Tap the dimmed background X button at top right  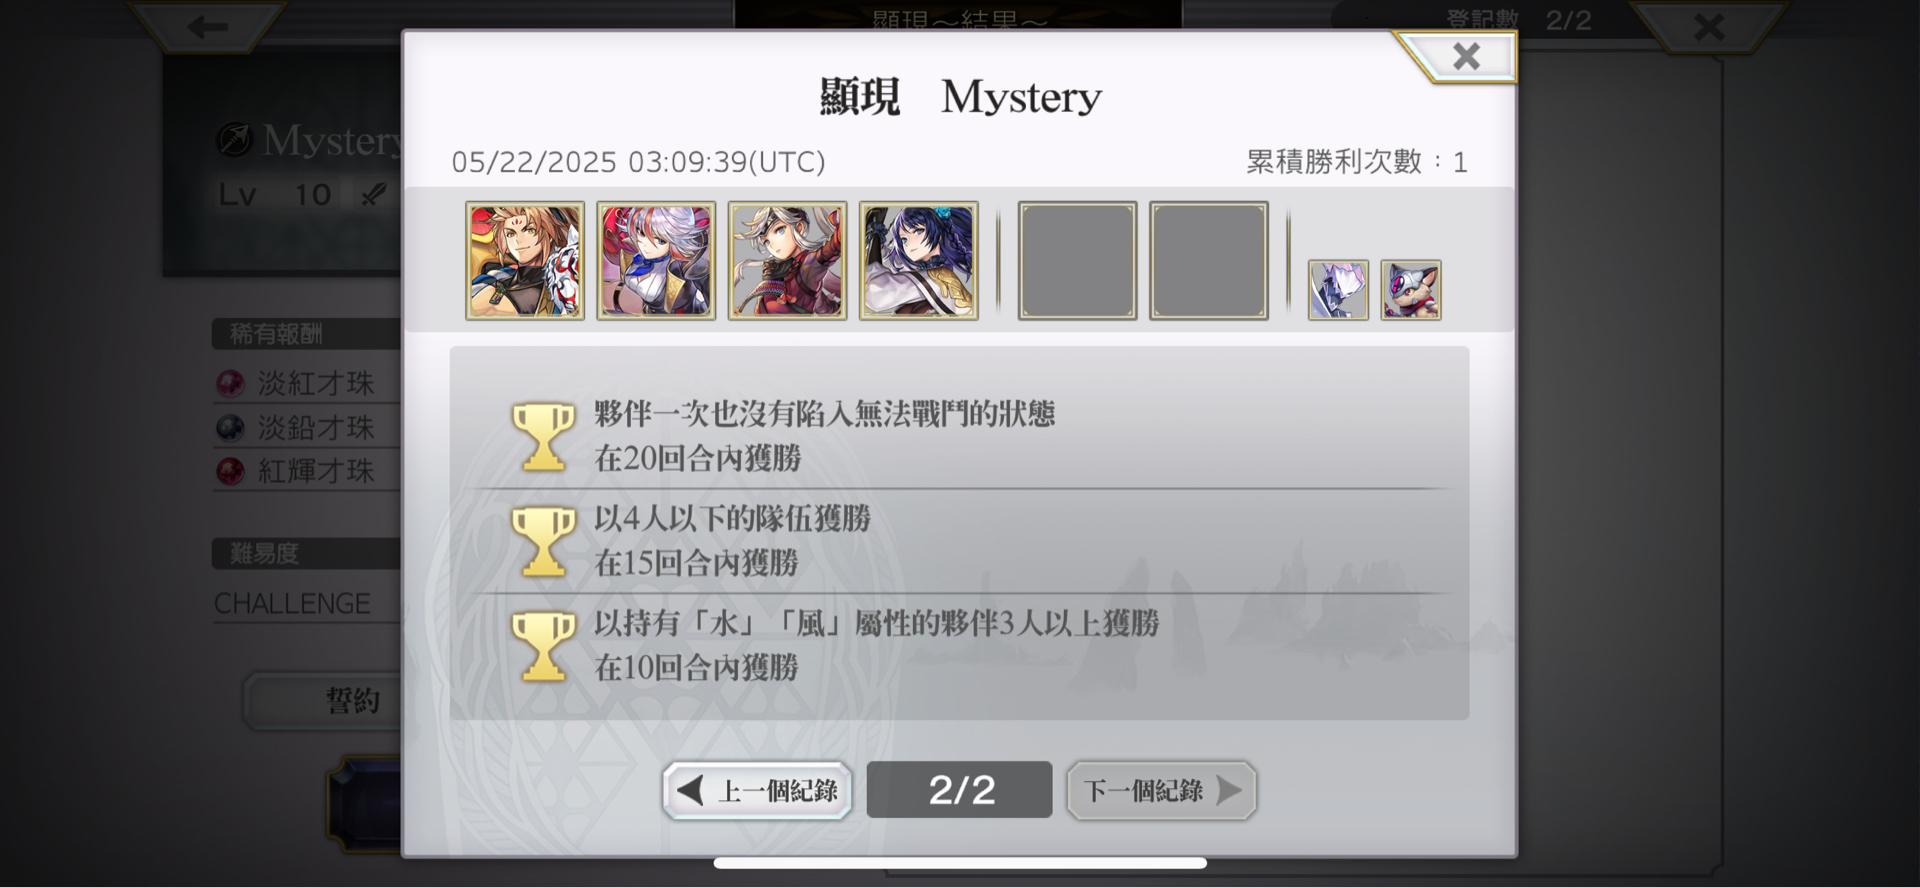[1708, 26]
